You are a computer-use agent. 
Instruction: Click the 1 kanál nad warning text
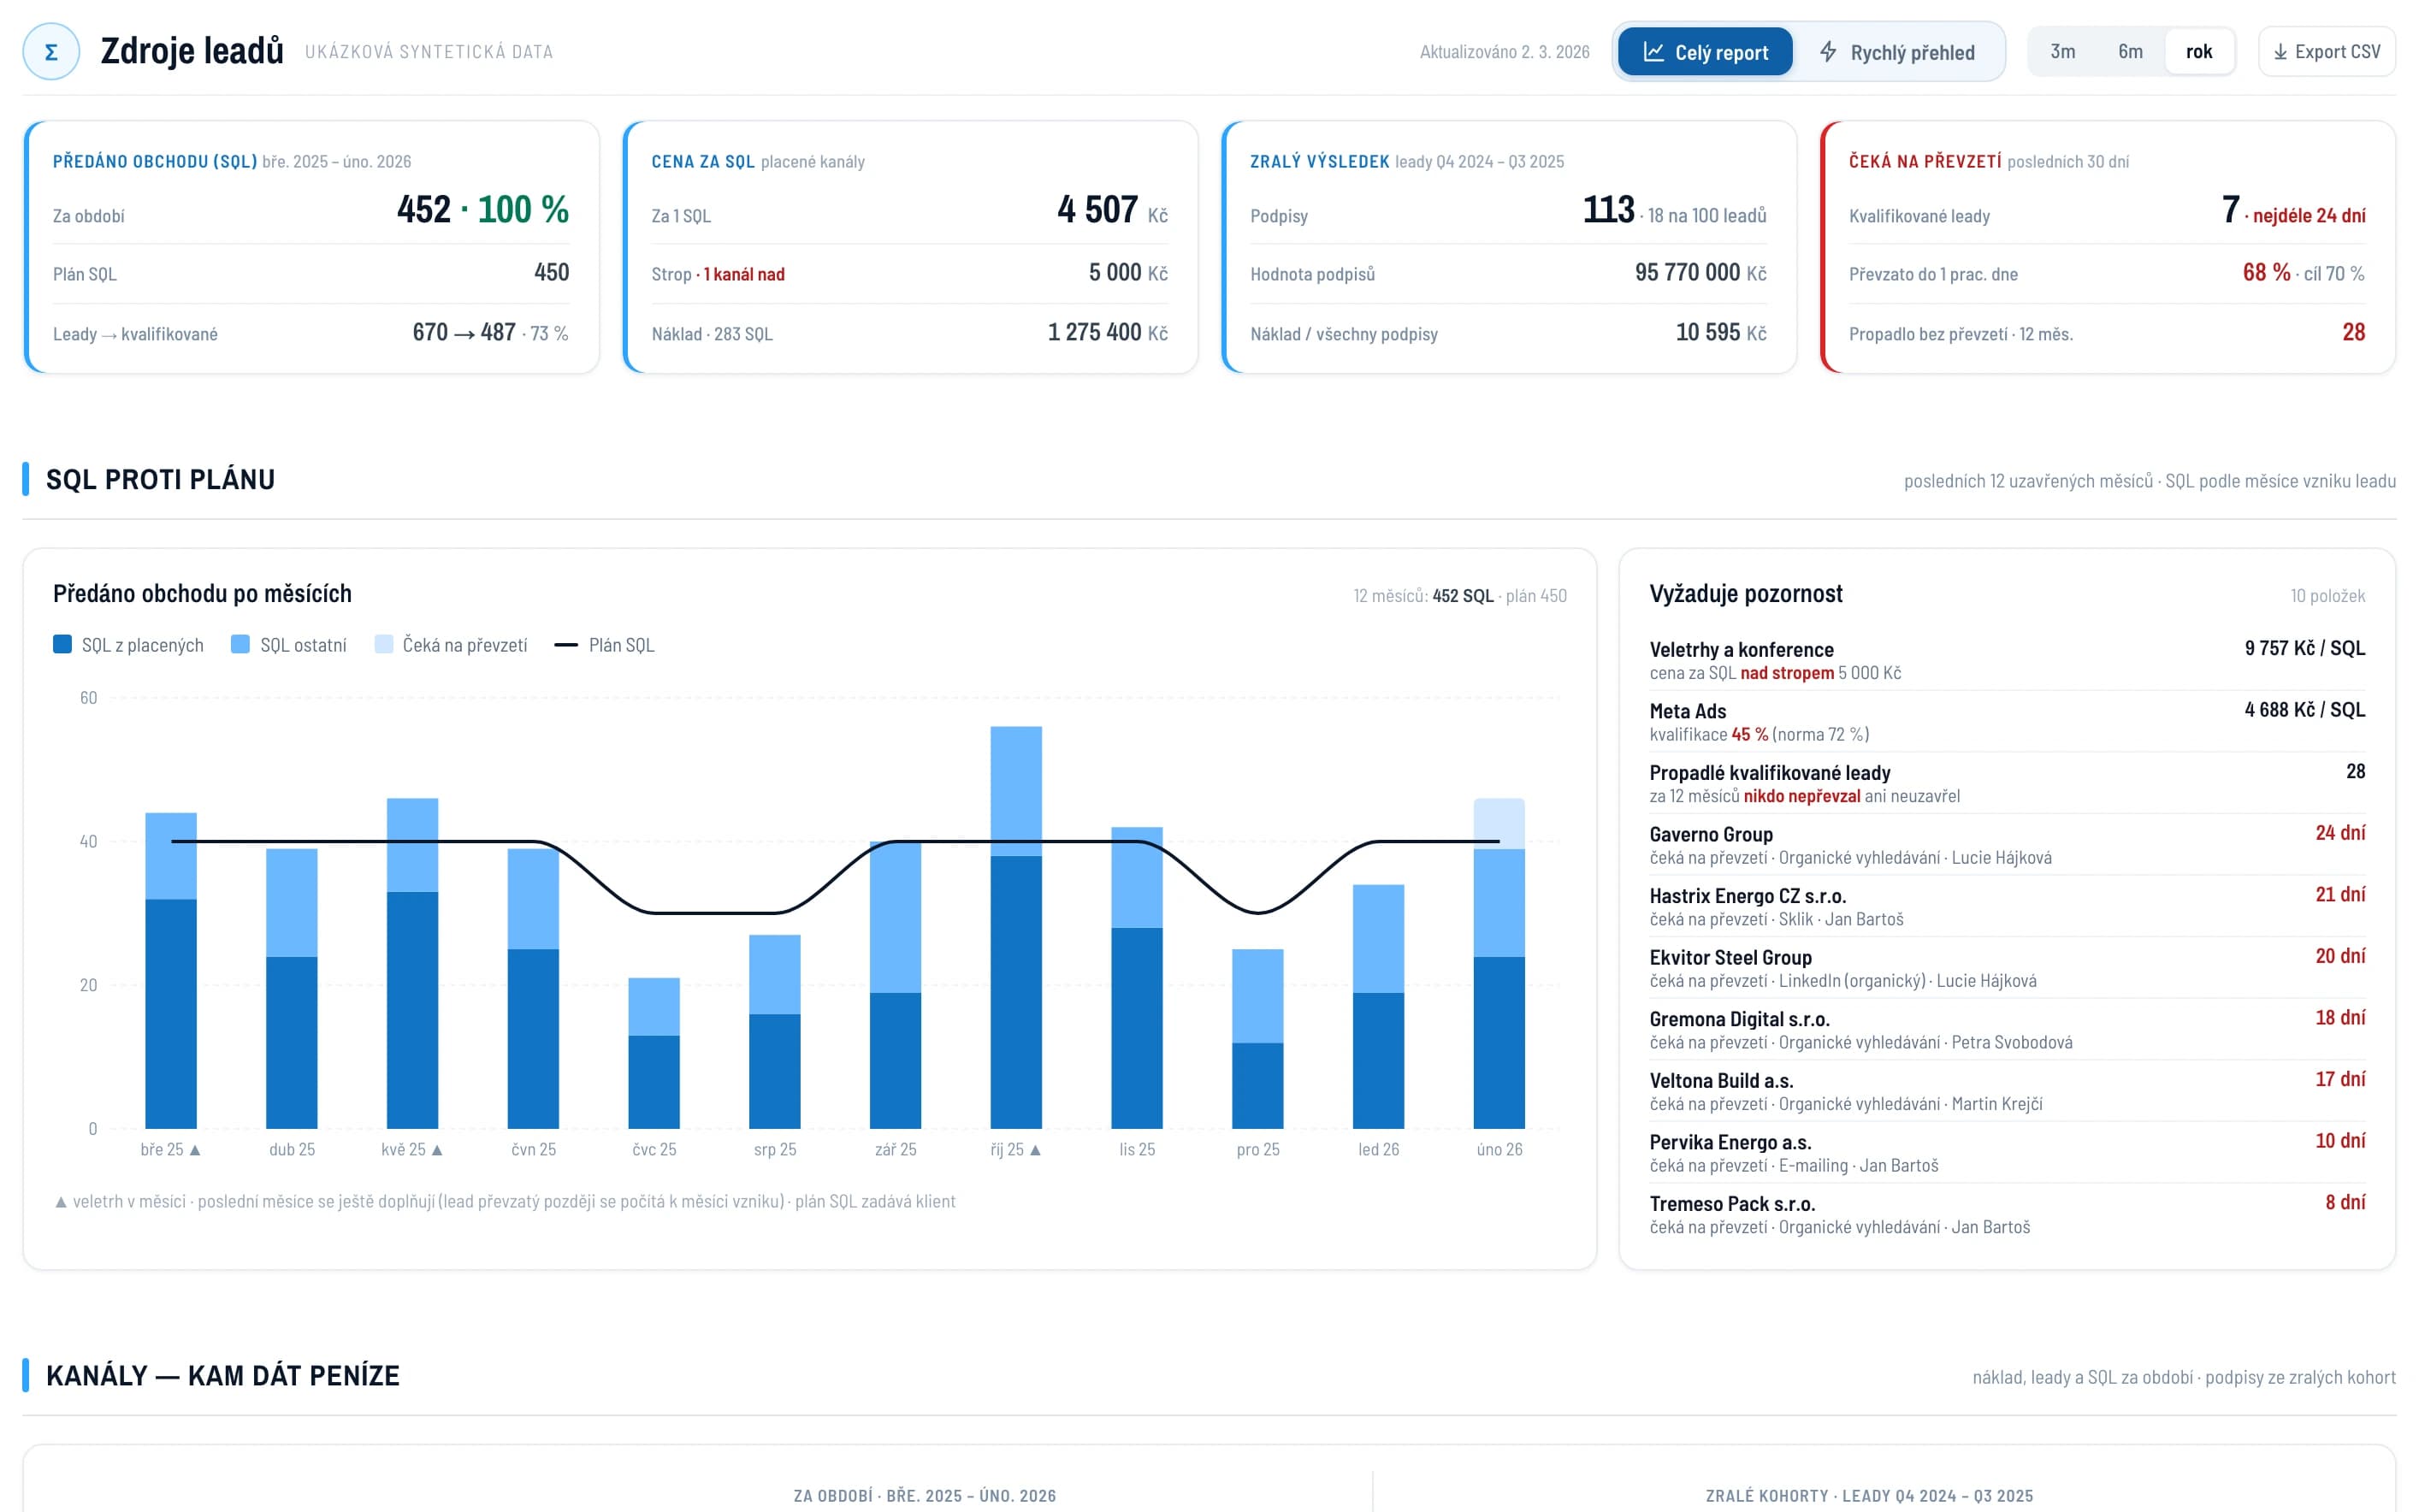744,274
